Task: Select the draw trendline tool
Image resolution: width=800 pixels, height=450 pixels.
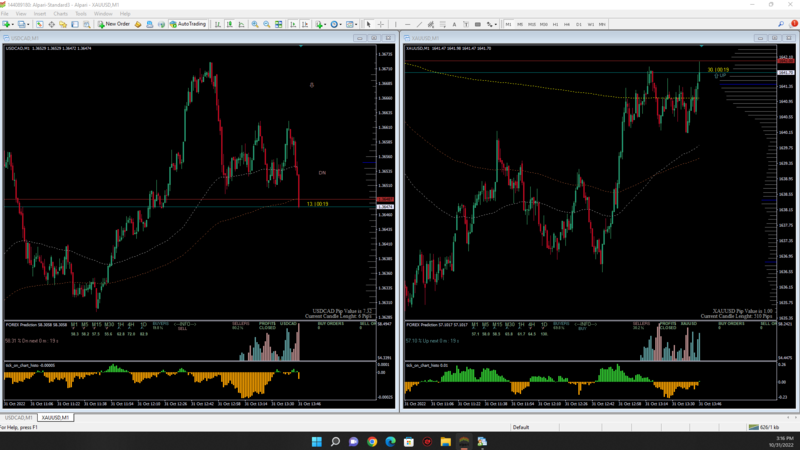Action: 419,24
